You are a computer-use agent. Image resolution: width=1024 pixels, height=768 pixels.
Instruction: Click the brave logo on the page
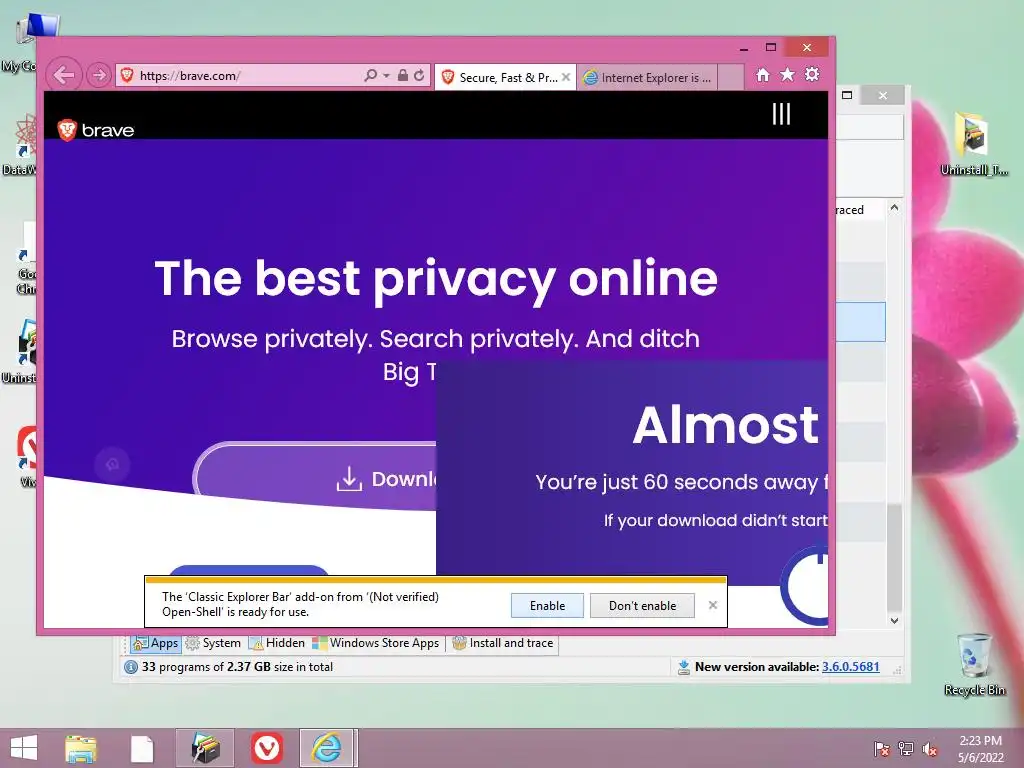[x=95, y=130]
